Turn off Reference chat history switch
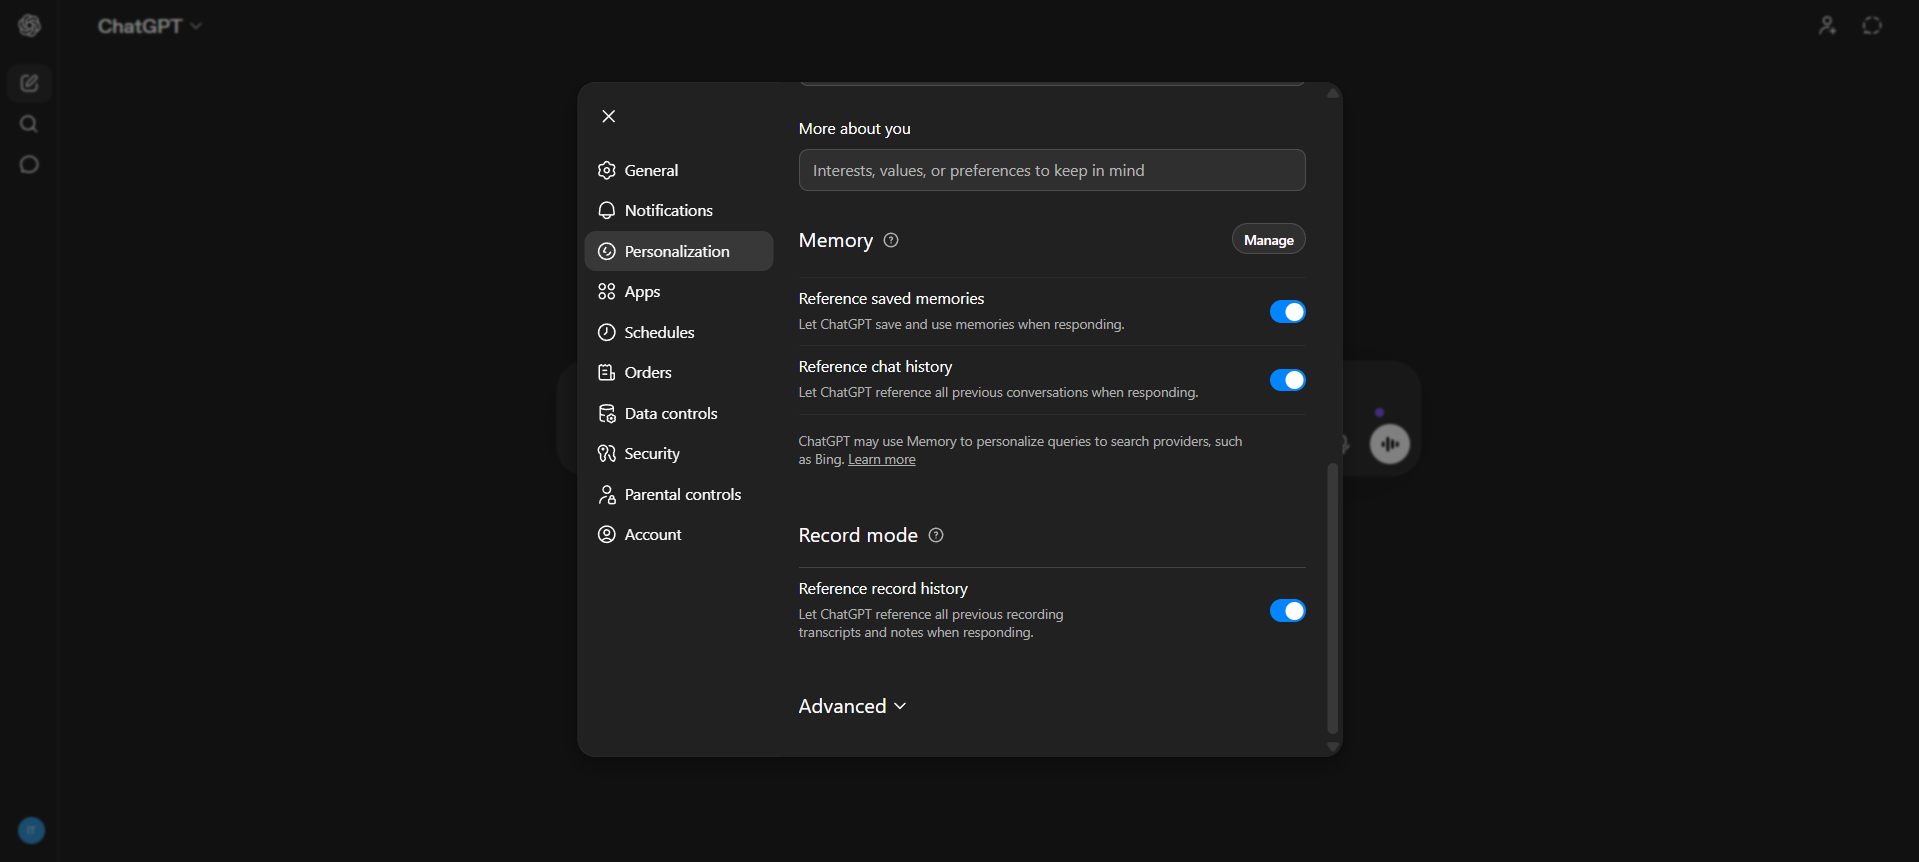 pyautogui.click(x=1287, y=380)
